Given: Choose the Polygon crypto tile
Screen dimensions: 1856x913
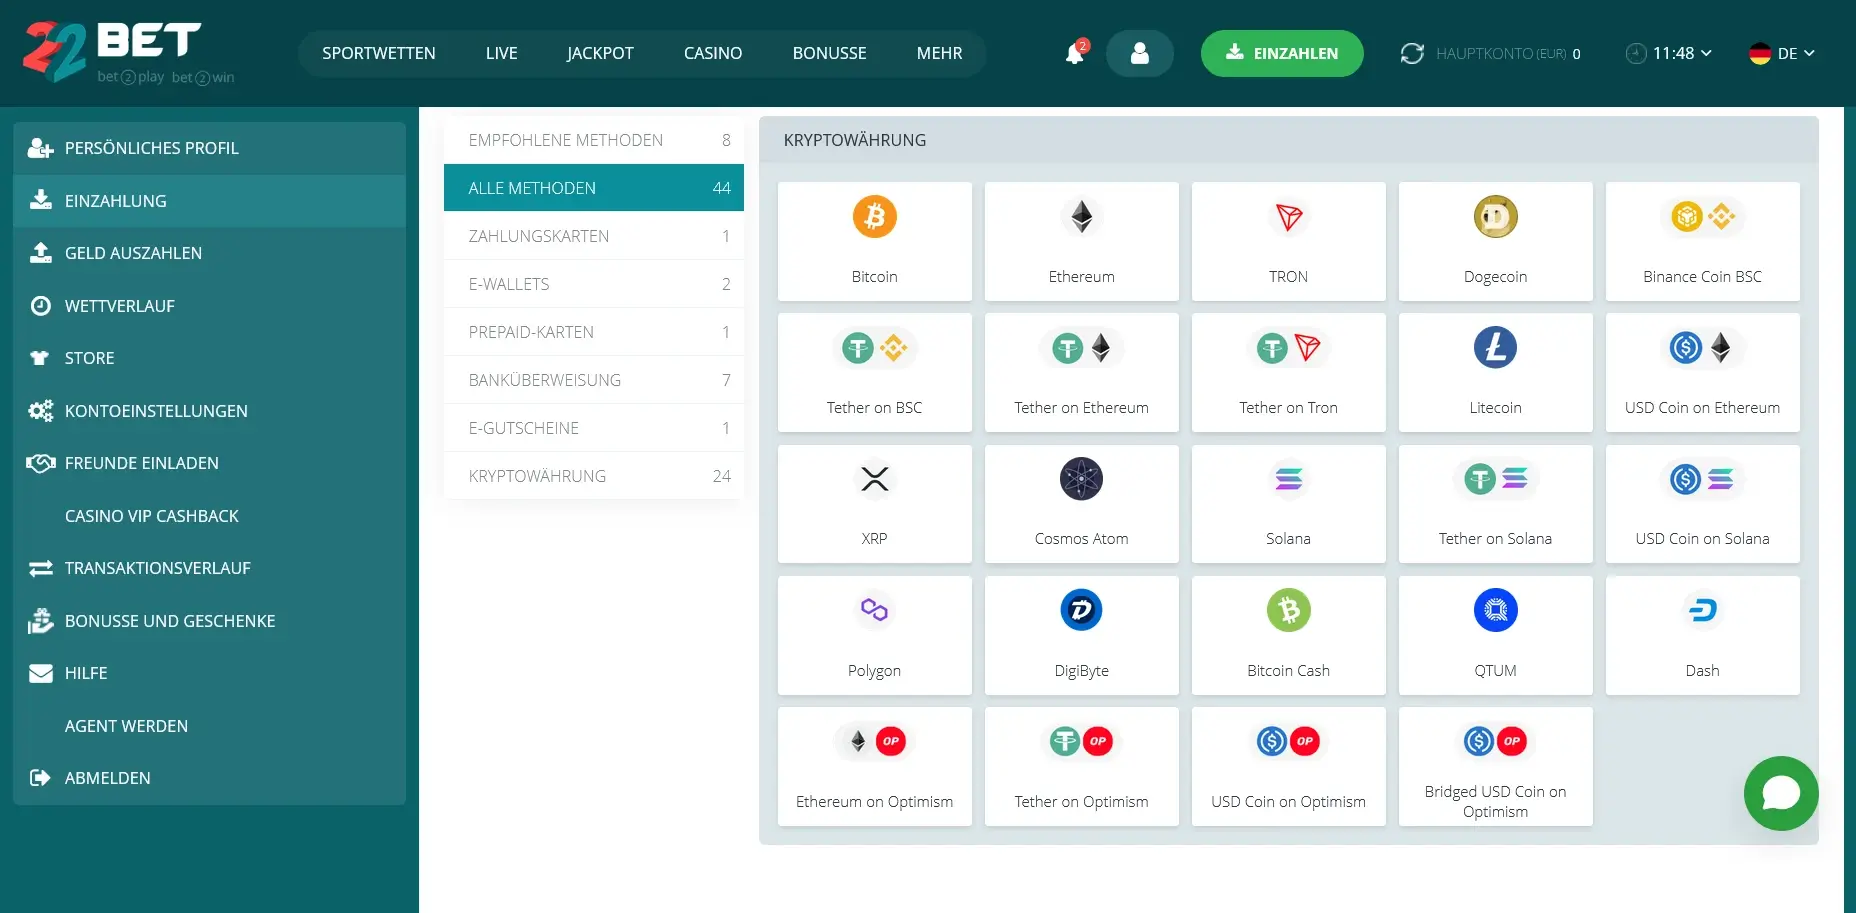Looking at the screenshot, I should (x=874, y=635).
